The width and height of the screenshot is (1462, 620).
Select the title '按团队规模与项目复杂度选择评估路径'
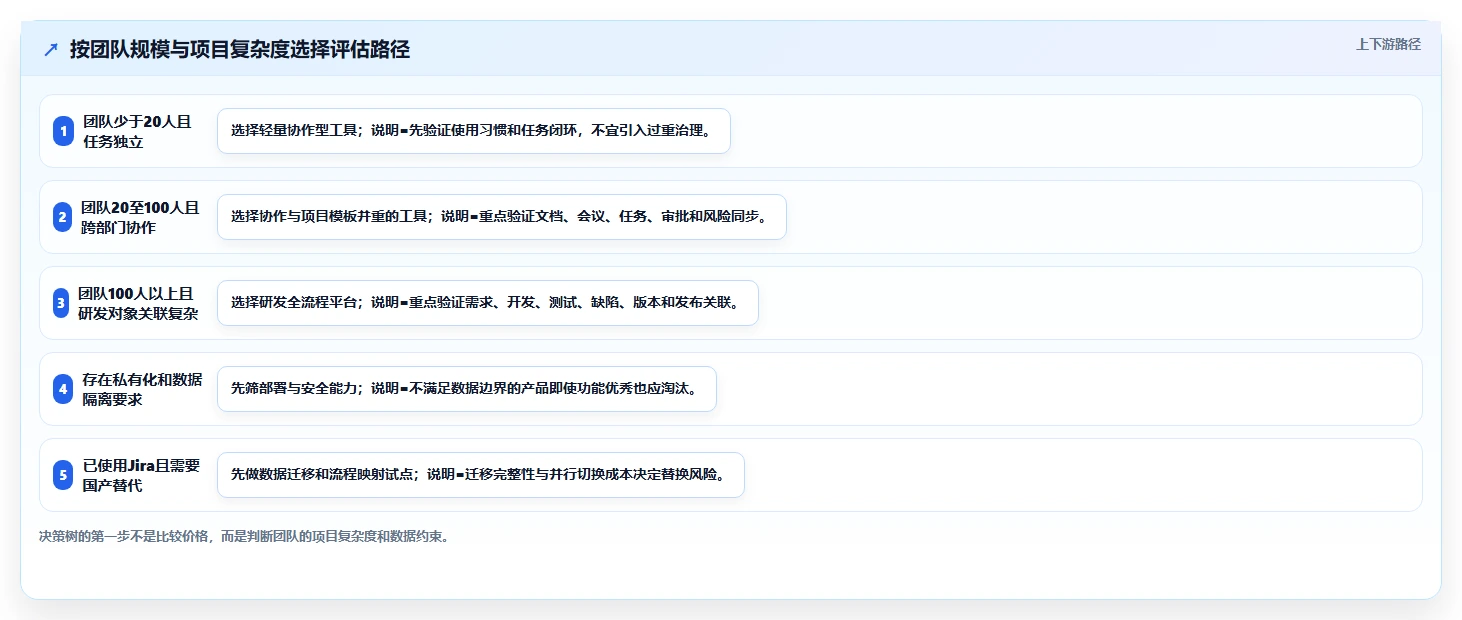(x=240, y=50)
